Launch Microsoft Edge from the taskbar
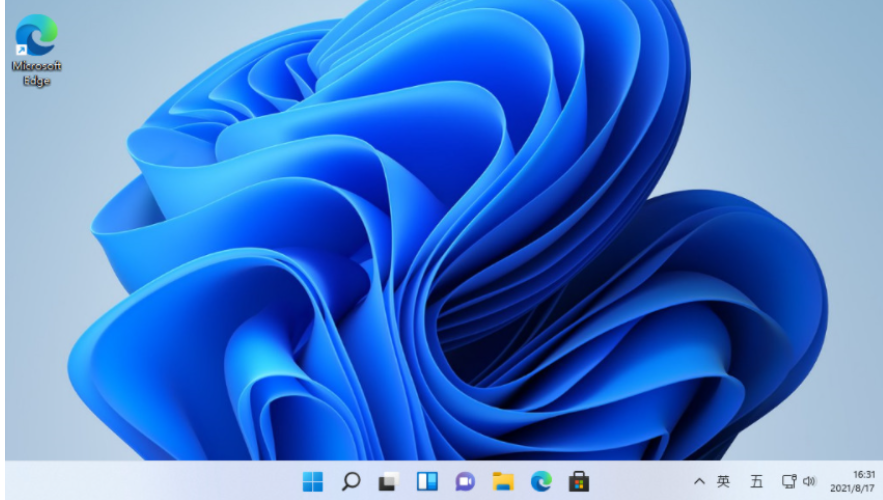 point(541,481)
